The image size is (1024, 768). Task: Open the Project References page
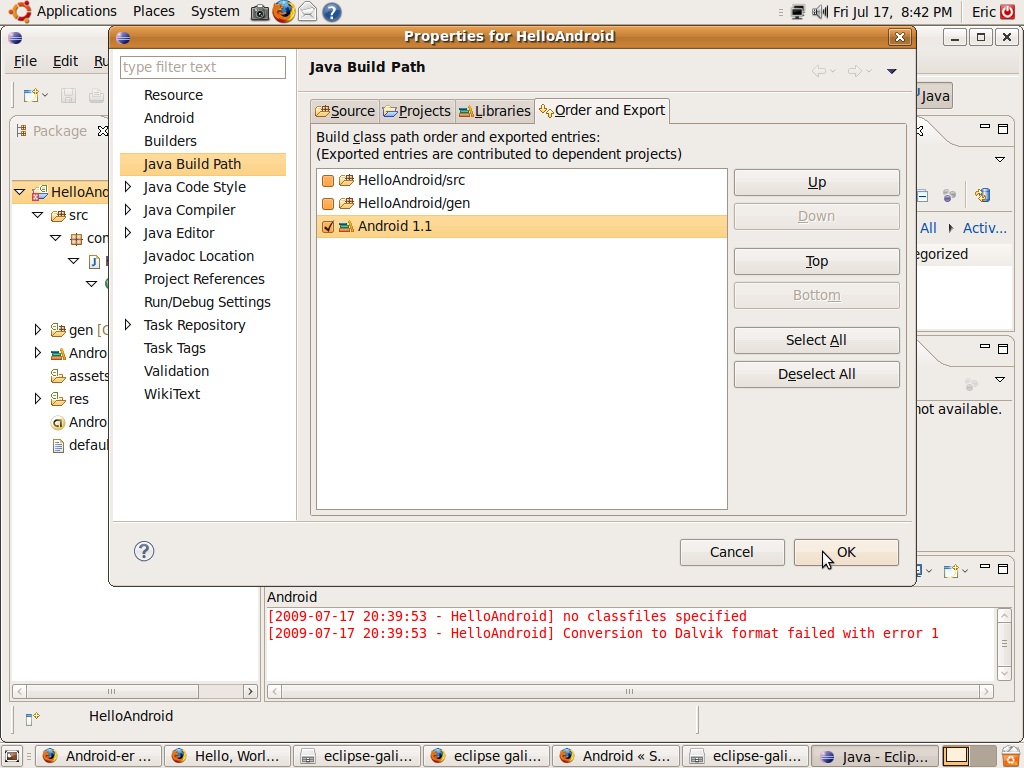pos(204,280)
